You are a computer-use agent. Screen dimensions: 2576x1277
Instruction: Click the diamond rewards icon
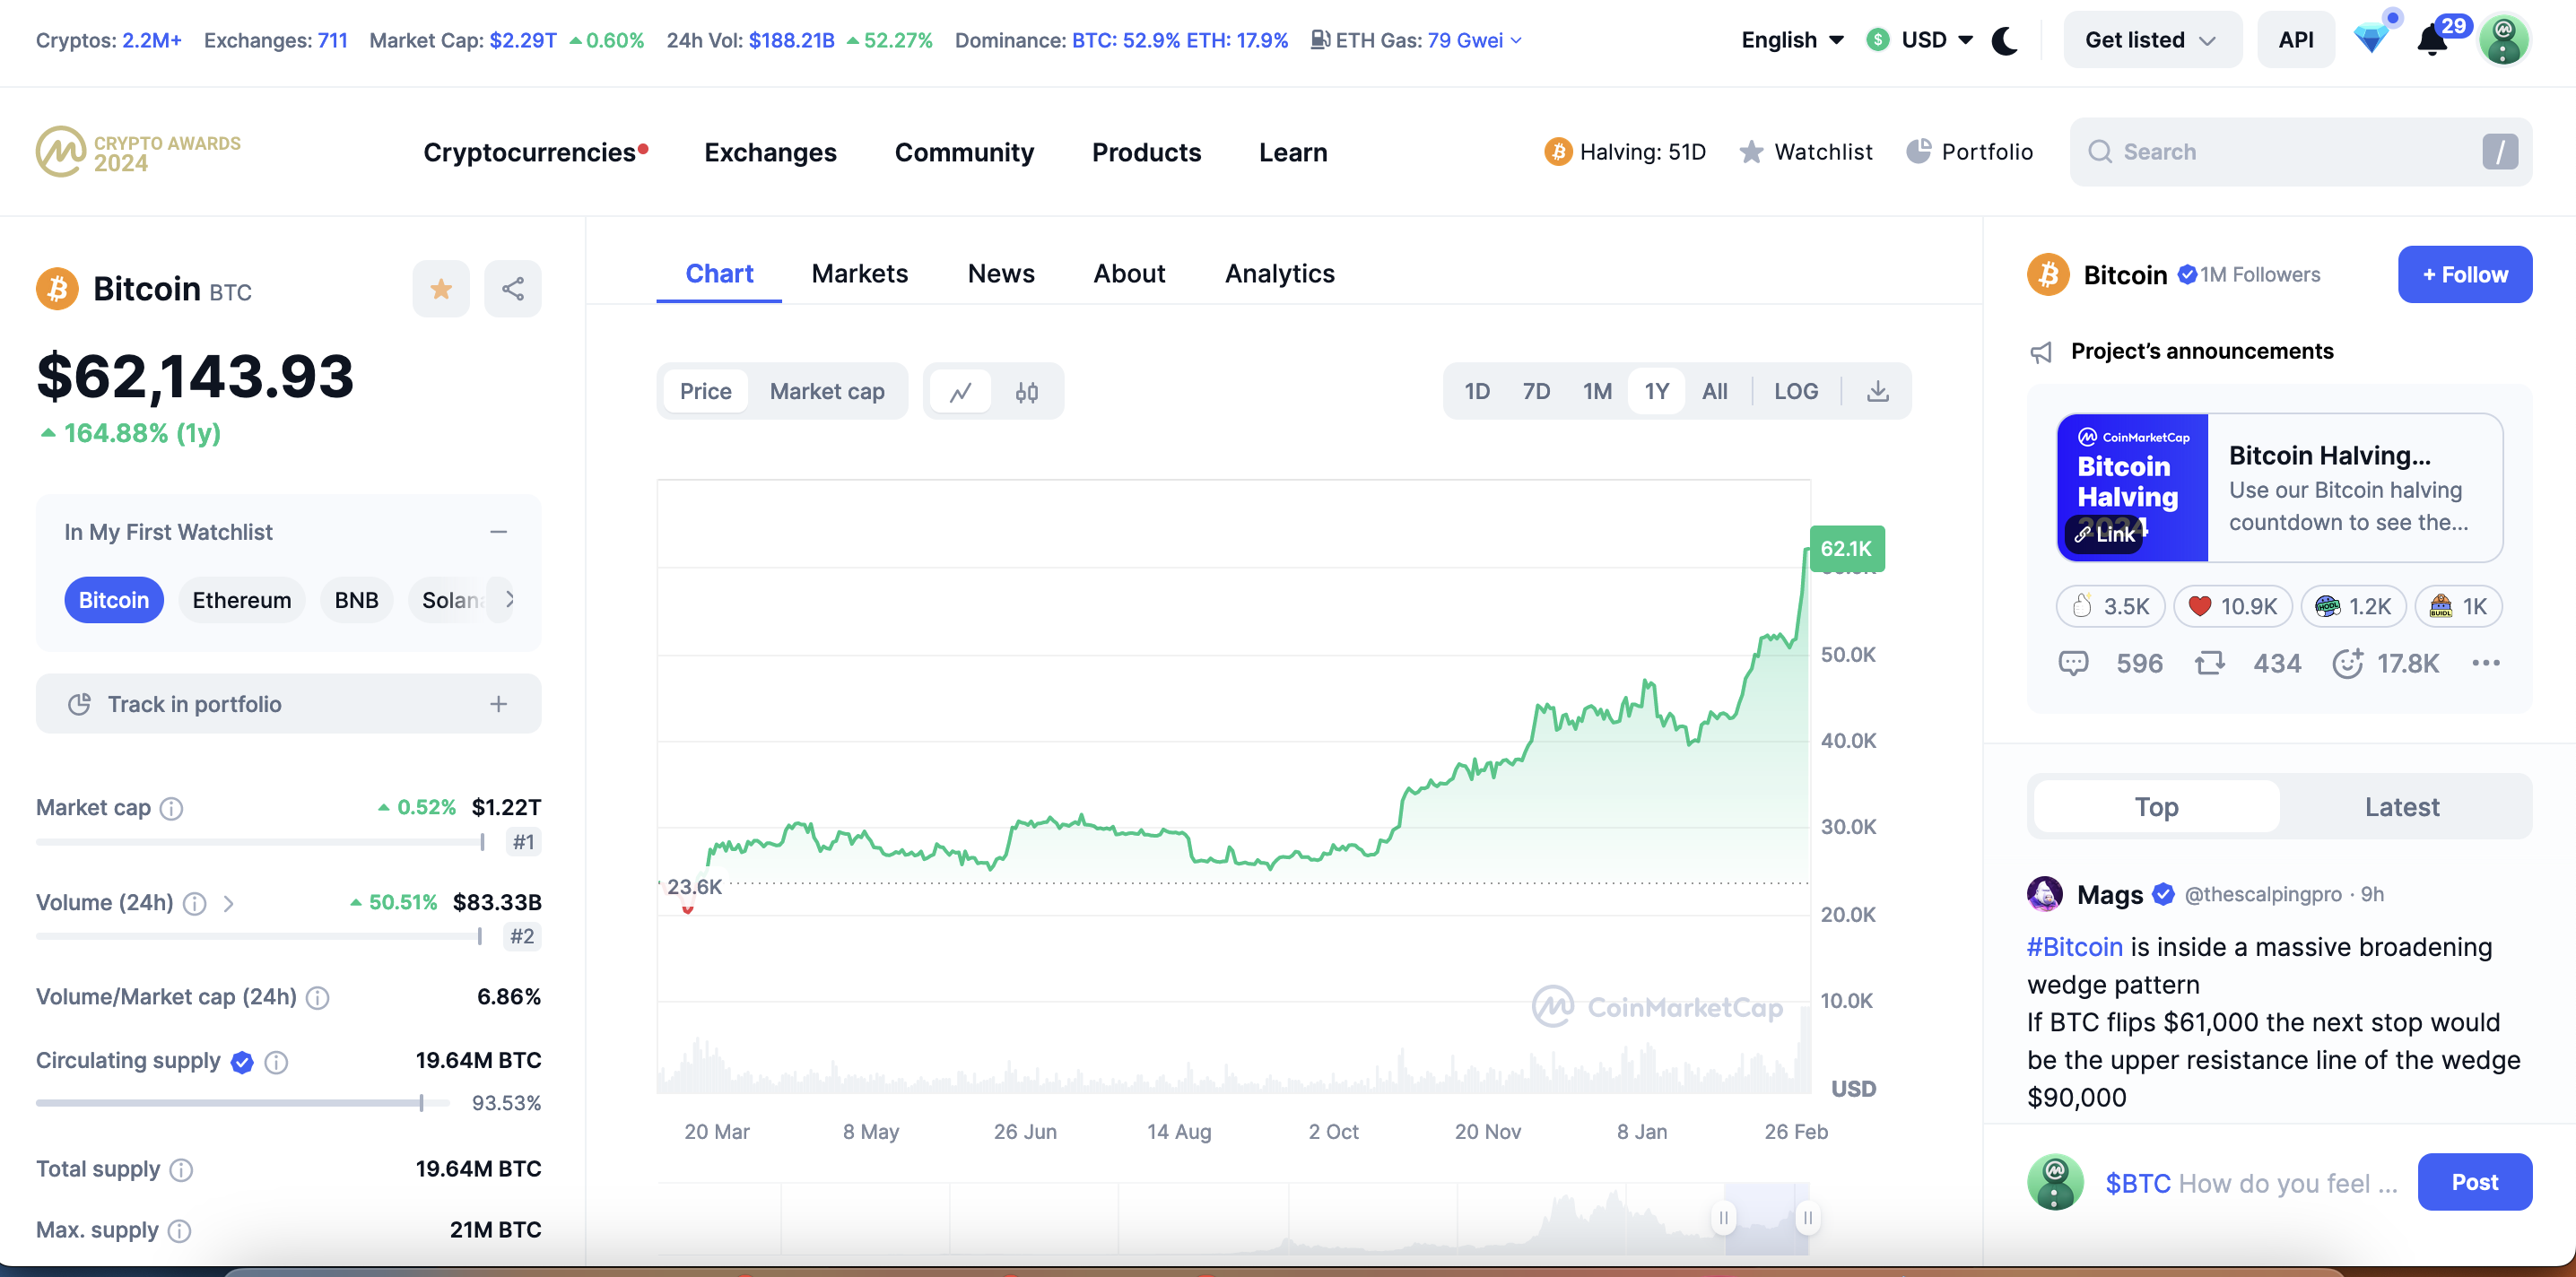tap(2371, 39)
